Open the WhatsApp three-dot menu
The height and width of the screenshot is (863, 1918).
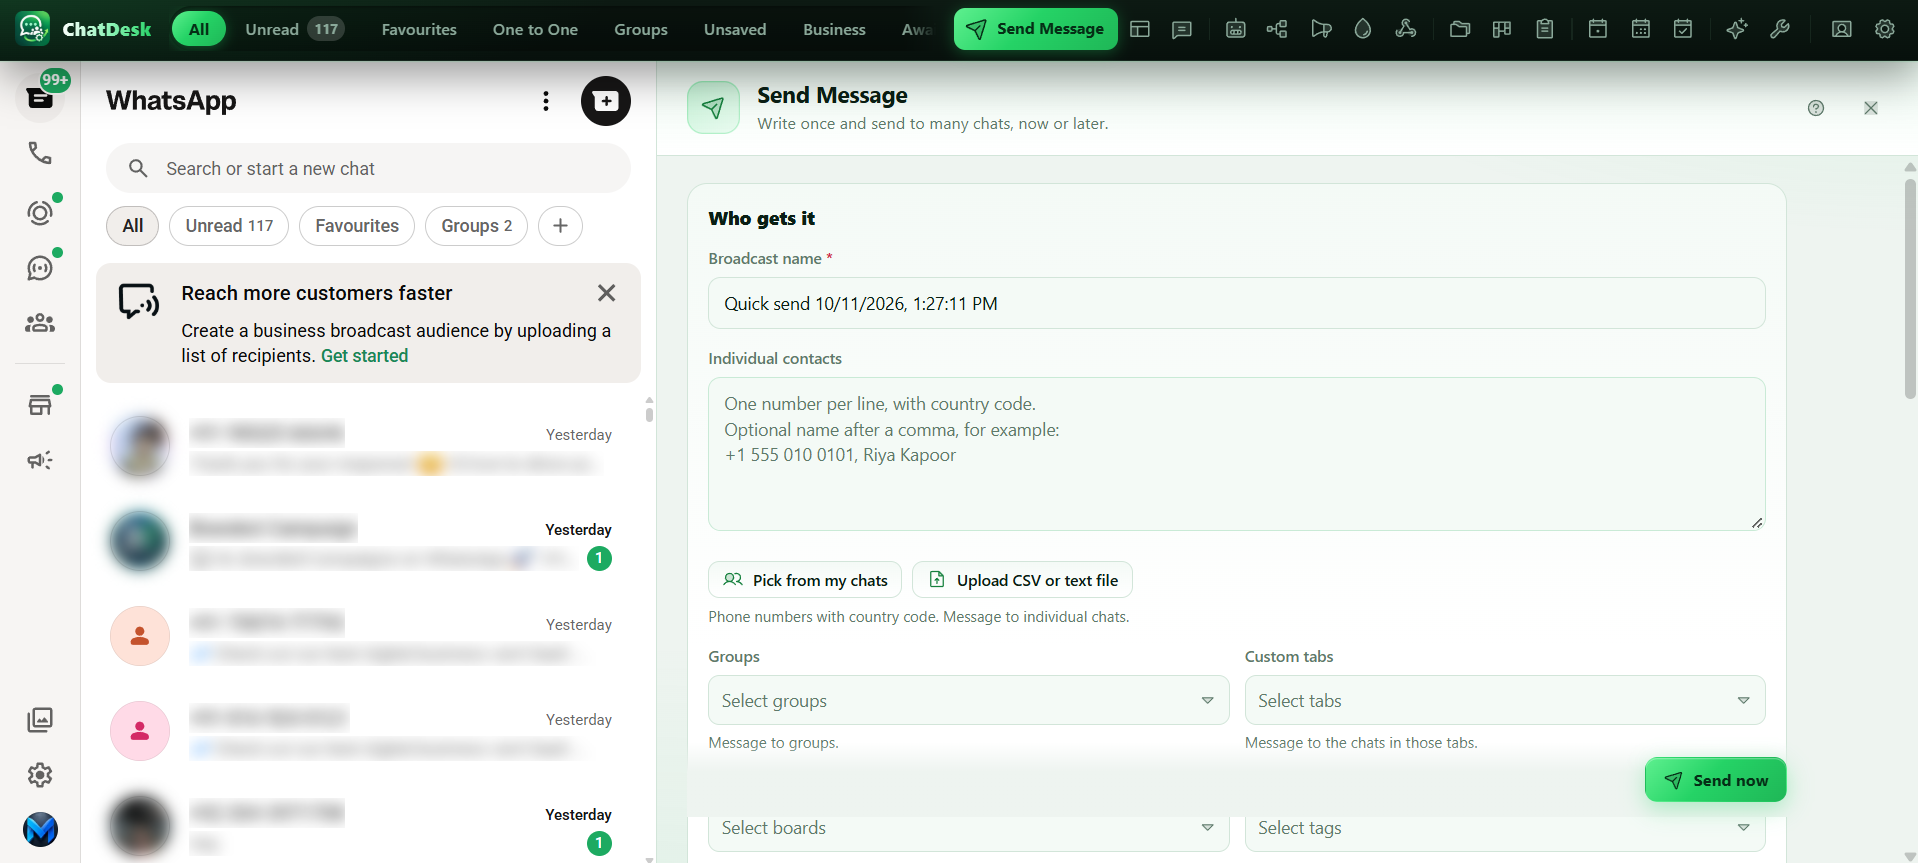tap(546, 101)
